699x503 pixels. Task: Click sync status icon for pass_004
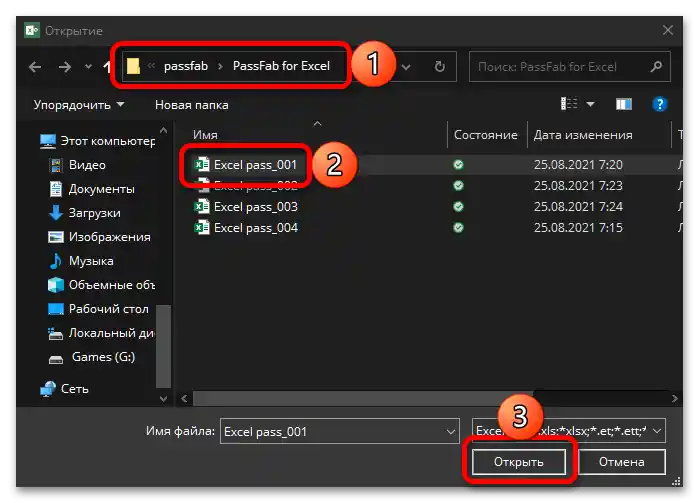pyautogui.click(x=458, y=228)
